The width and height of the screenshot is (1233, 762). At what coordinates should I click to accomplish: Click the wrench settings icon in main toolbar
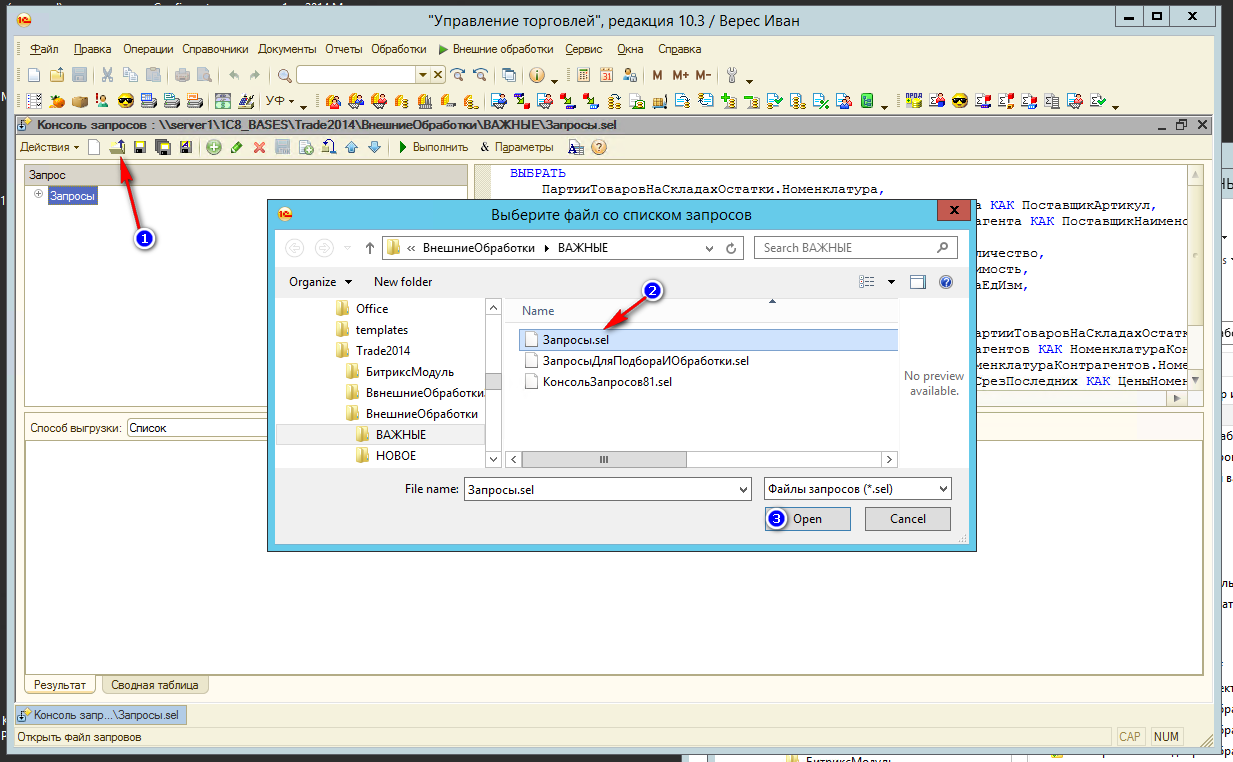[731, 75]
